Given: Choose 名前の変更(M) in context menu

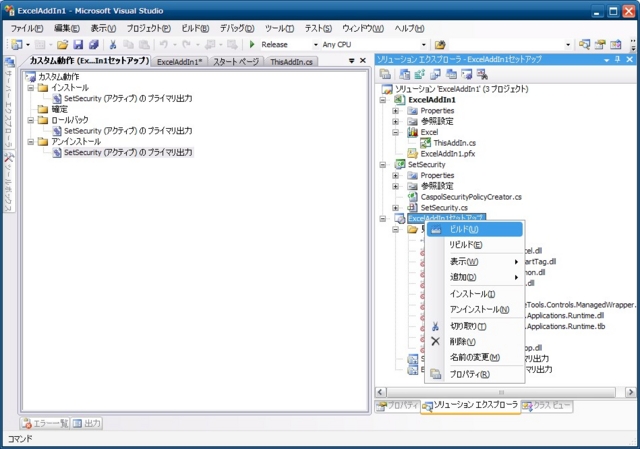Looking at the screenshot, I should [x=475, y=357].
